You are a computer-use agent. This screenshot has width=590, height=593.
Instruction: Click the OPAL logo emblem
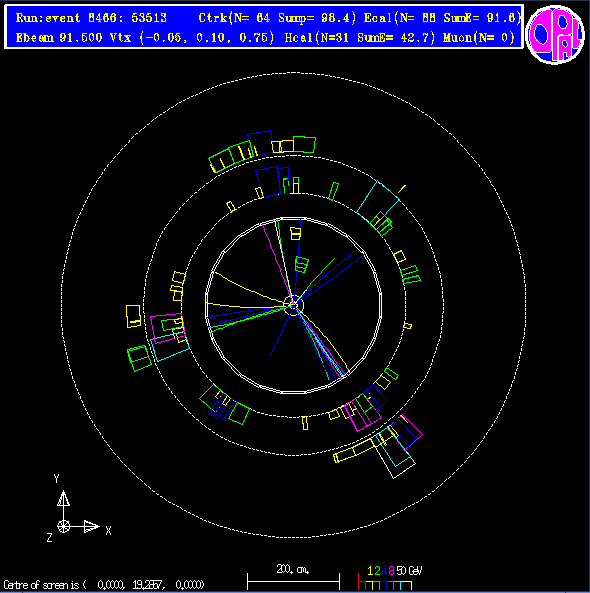coord(555,34)
